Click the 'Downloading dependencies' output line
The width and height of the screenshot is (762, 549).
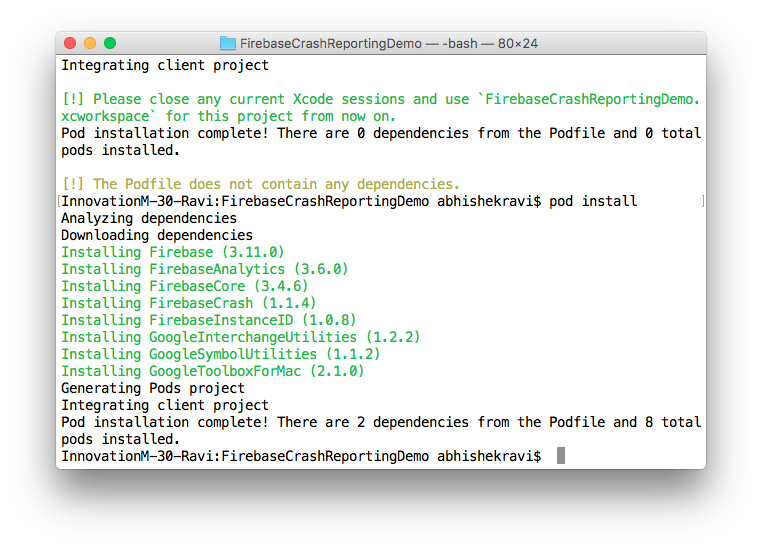(x=157, y=235)
